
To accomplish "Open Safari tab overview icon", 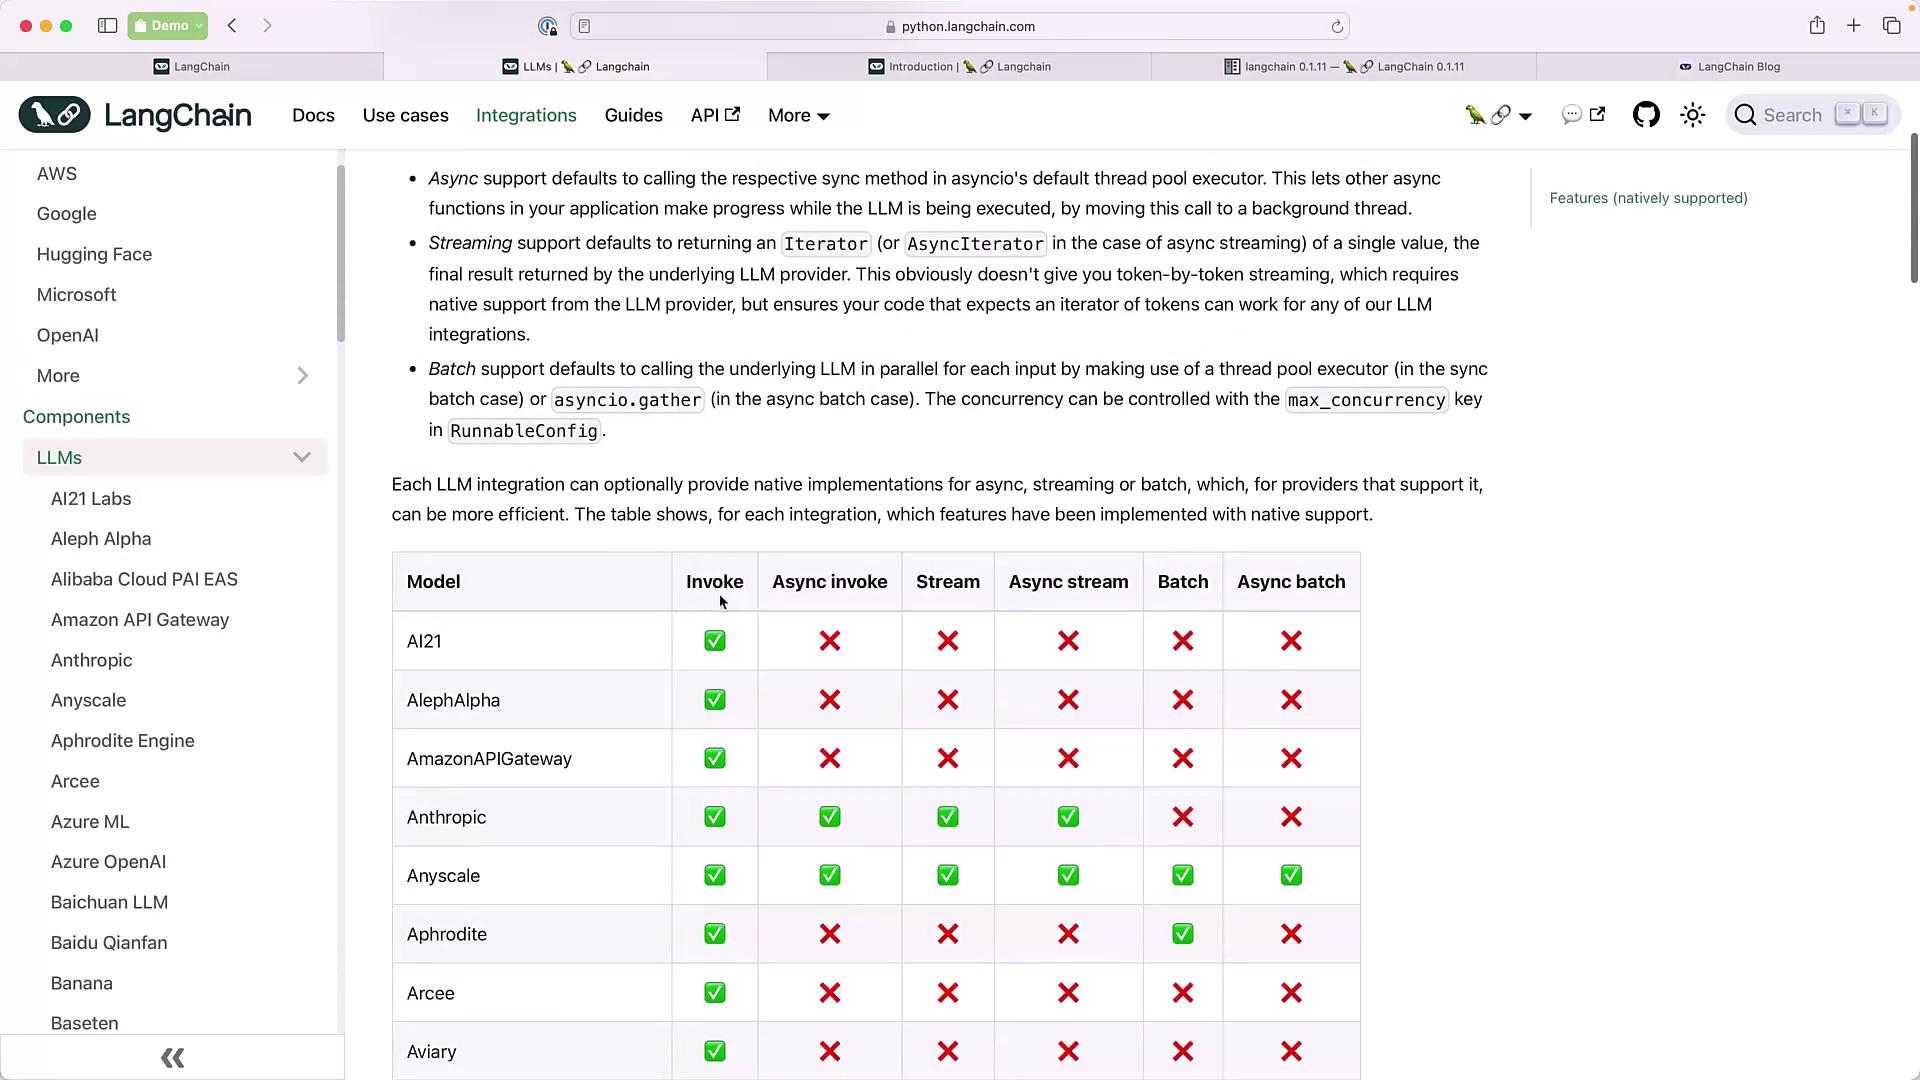I will pyautogui.click(x=1891, y=26).
